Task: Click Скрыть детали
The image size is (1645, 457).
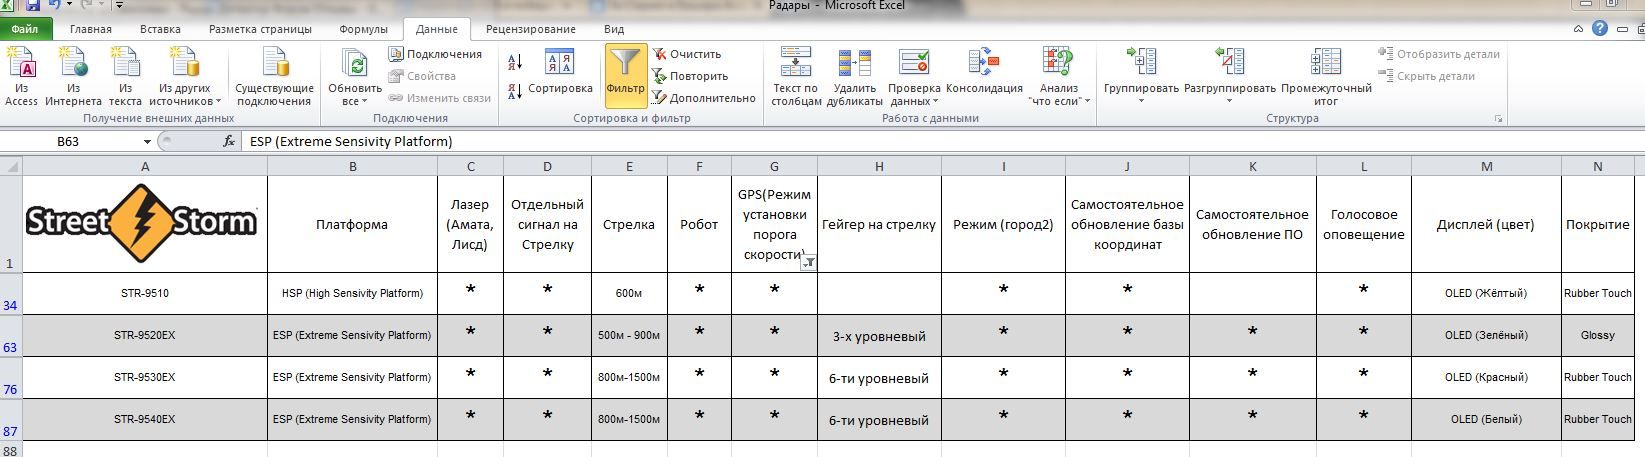Action: click(1427, 76)
